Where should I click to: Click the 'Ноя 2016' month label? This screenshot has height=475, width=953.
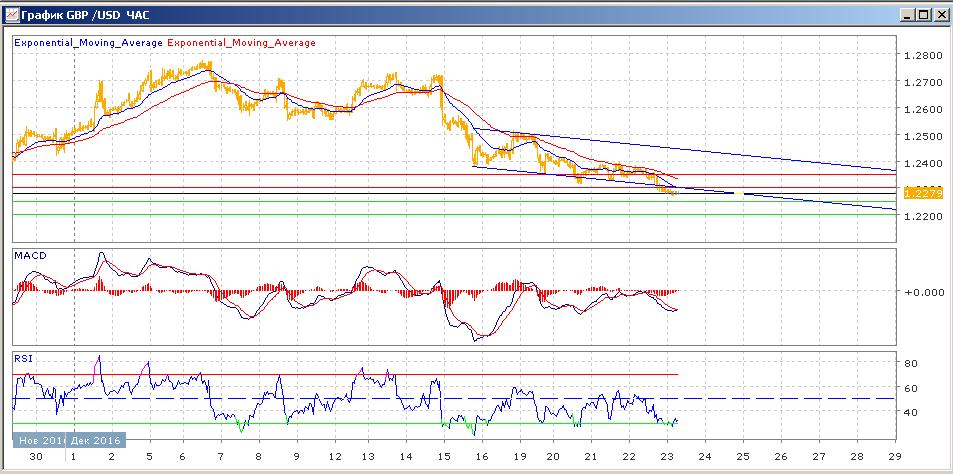click(x=40, y=440)
